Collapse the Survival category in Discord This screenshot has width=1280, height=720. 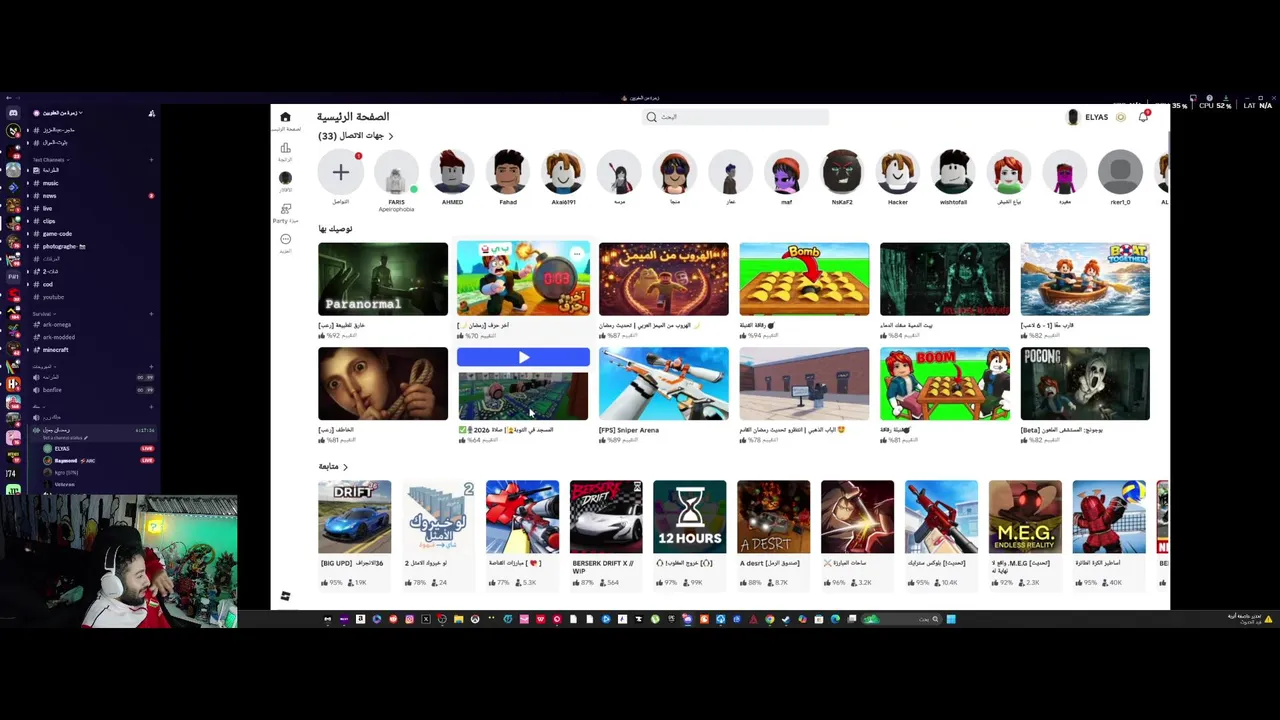(42, 314)
